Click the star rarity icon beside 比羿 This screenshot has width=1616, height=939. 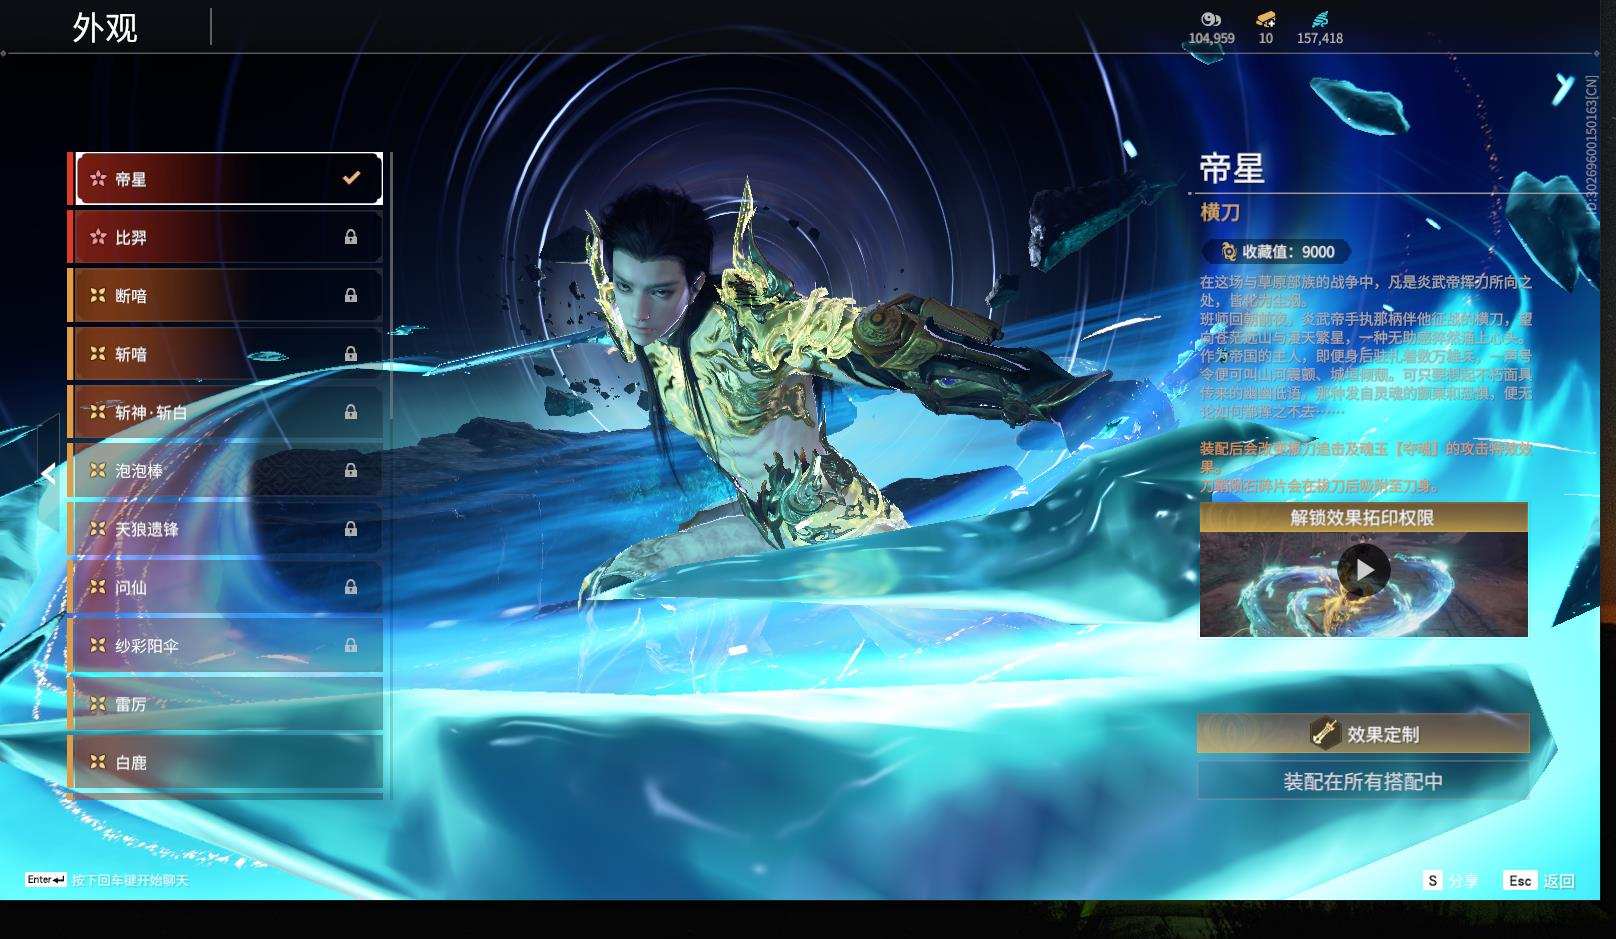point(98,237)
